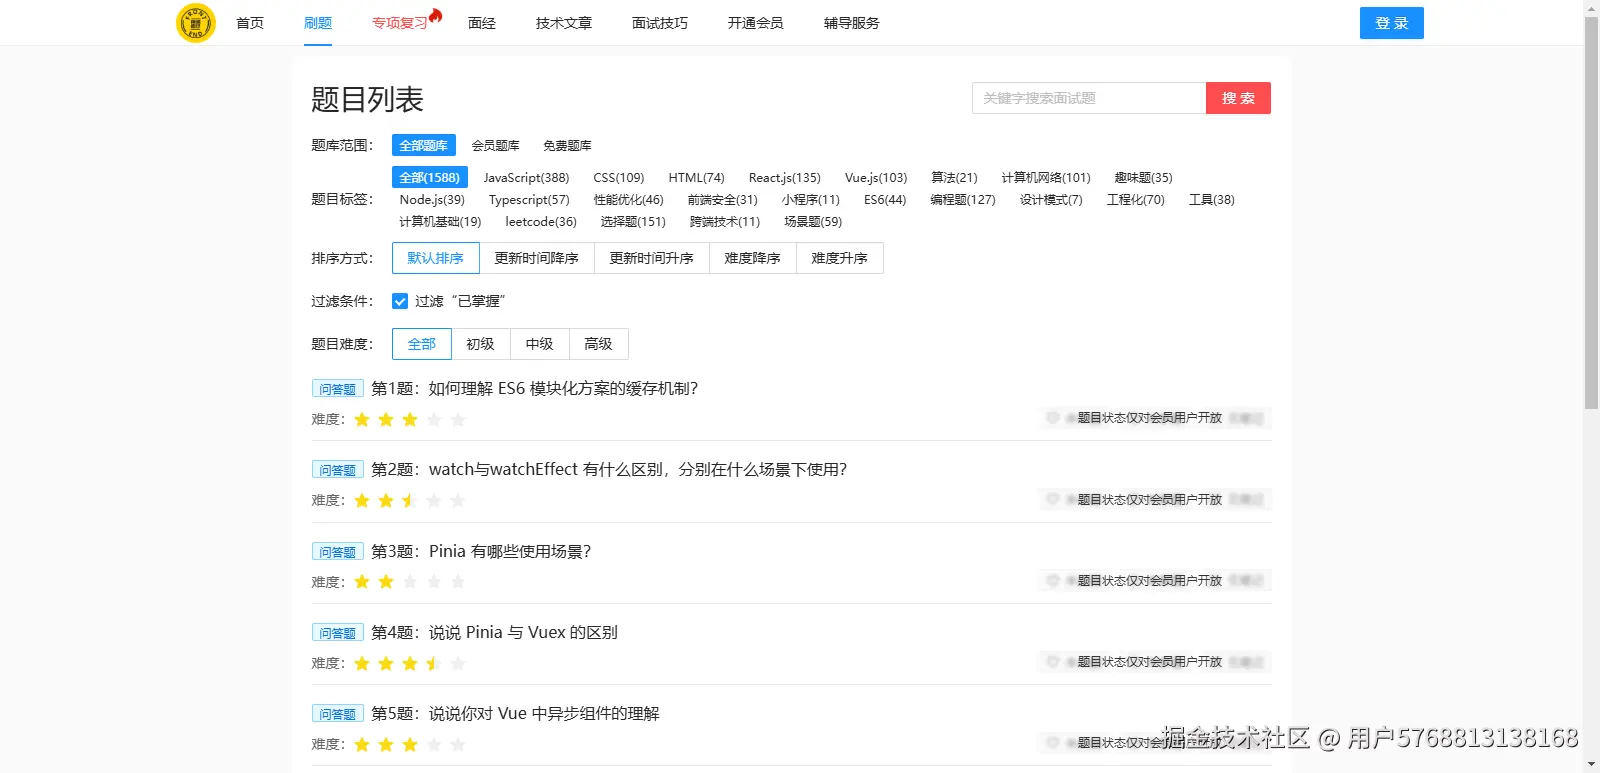Click the flame icon beside 专项复习

436,14
